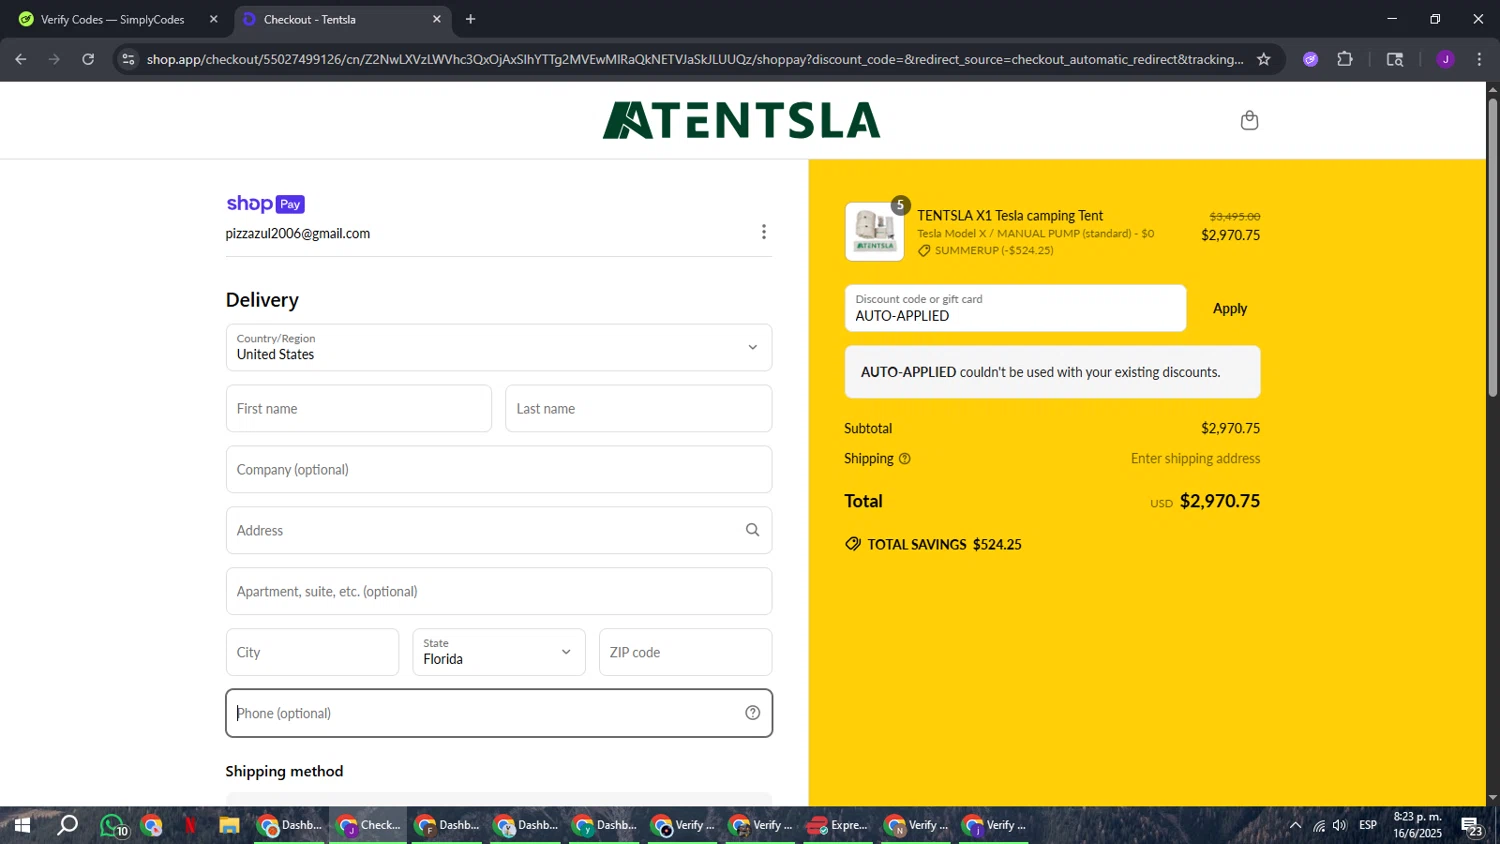Click the Tesla camping tent product thumbnail
Viewport: 1500px width, 844px height.
[x=874, y=231]
